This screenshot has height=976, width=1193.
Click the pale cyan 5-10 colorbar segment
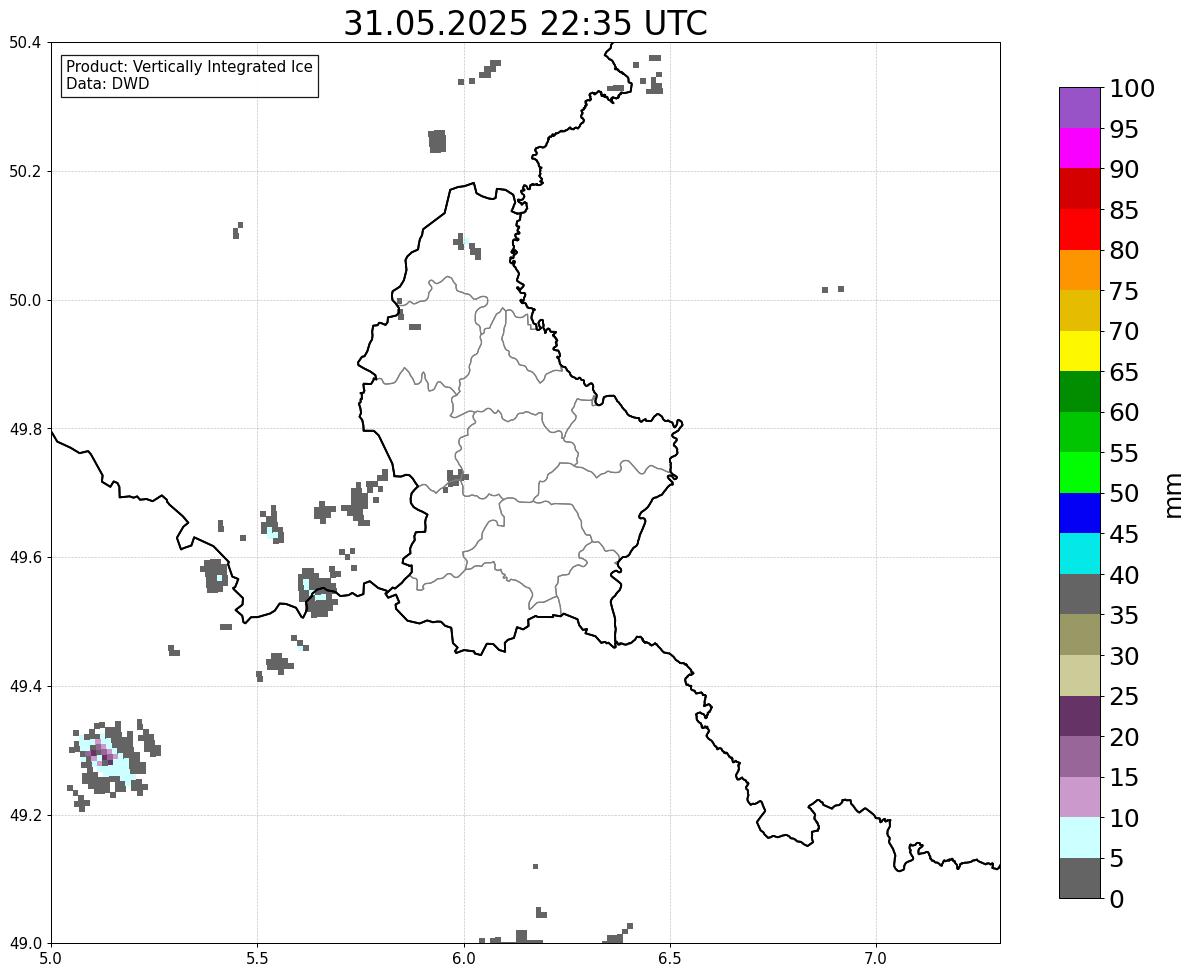click(x=1080, y=838)
